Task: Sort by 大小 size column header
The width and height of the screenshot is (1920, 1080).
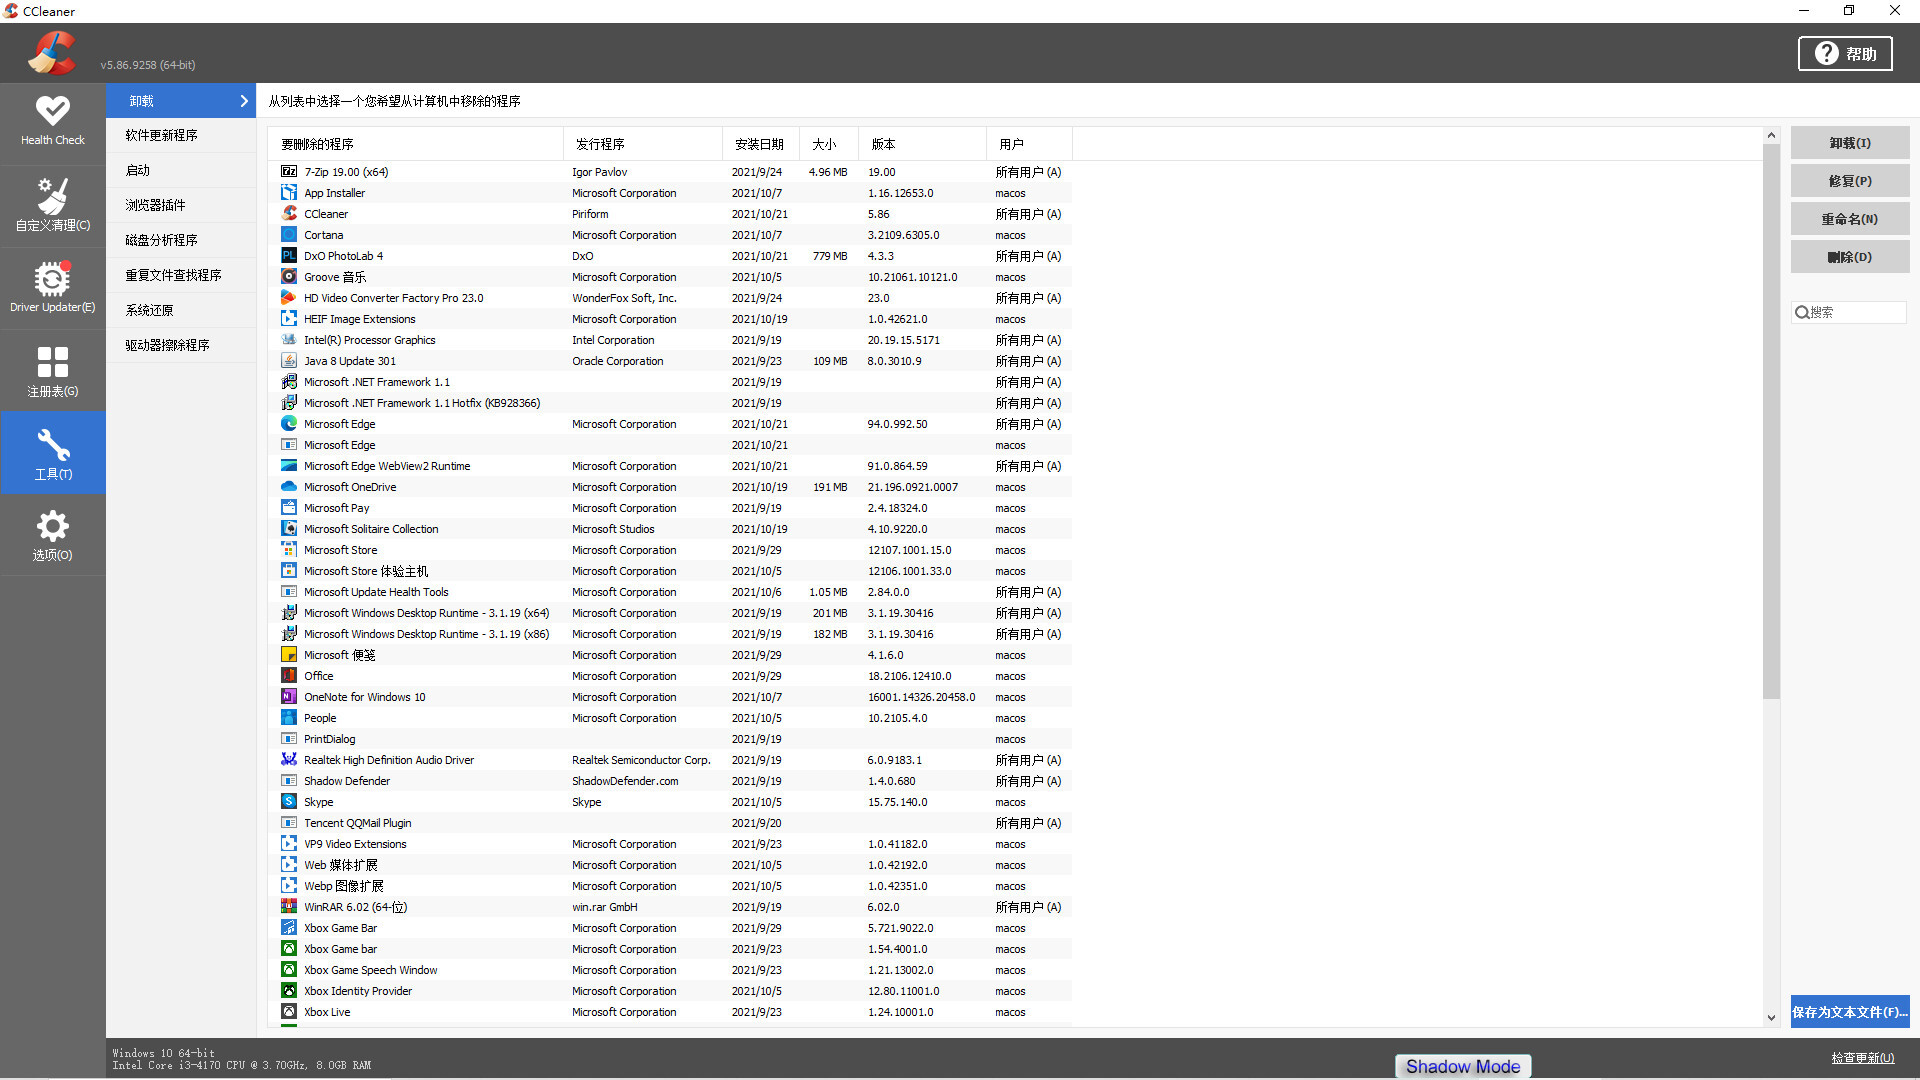Action: click(x=829, y=144)
